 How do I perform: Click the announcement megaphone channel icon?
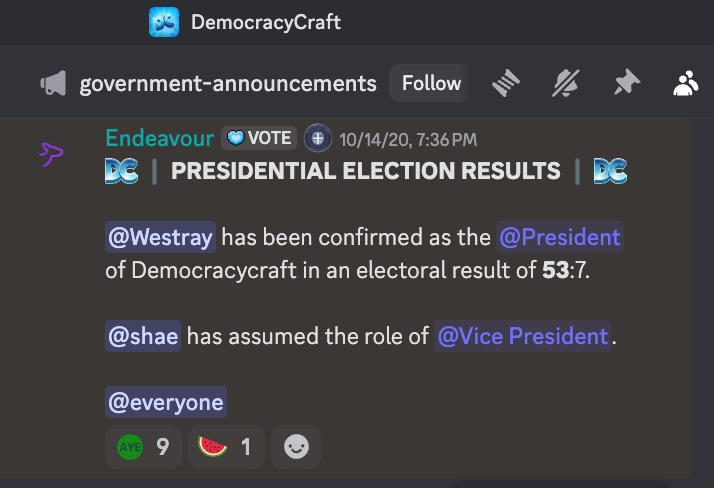click(53, 83)
